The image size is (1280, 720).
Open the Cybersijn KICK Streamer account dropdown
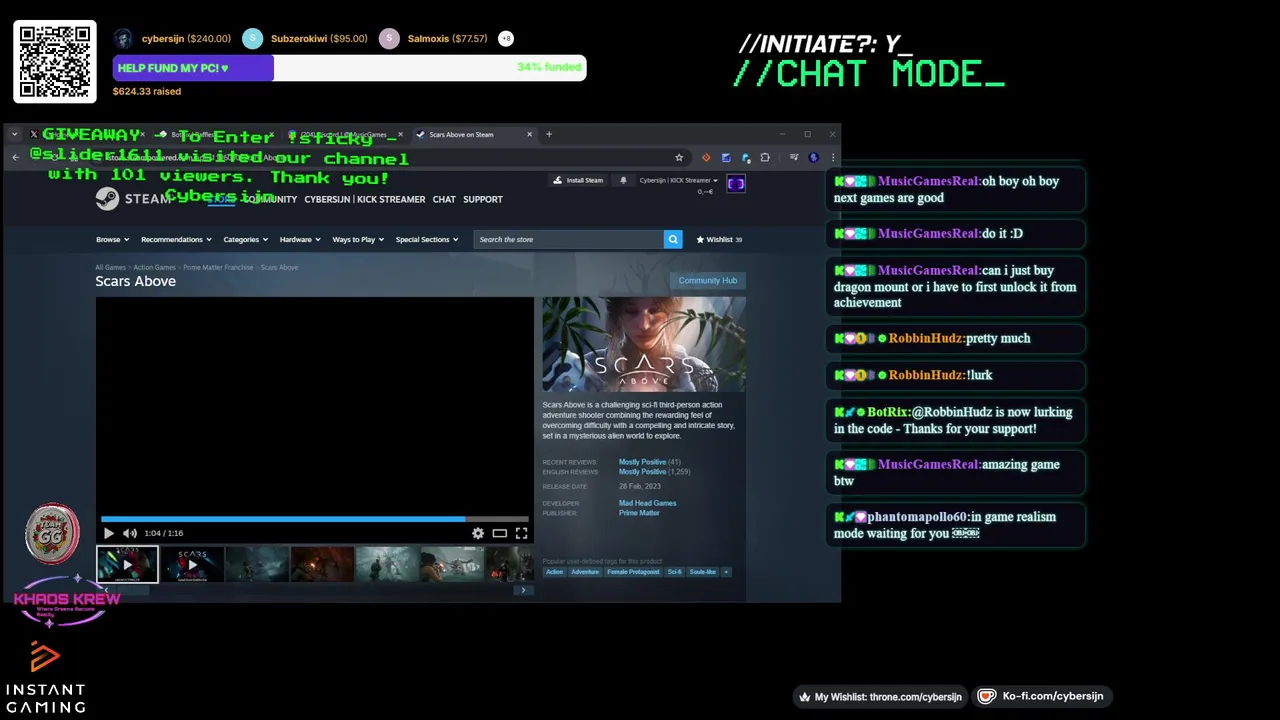point(678,180)
